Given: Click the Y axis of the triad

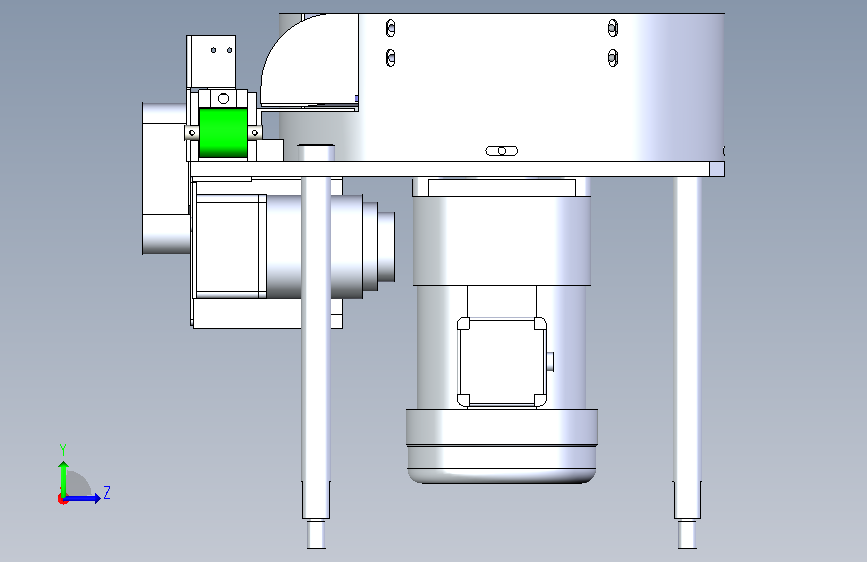Looking at the screenshot, I should [64, 478].
